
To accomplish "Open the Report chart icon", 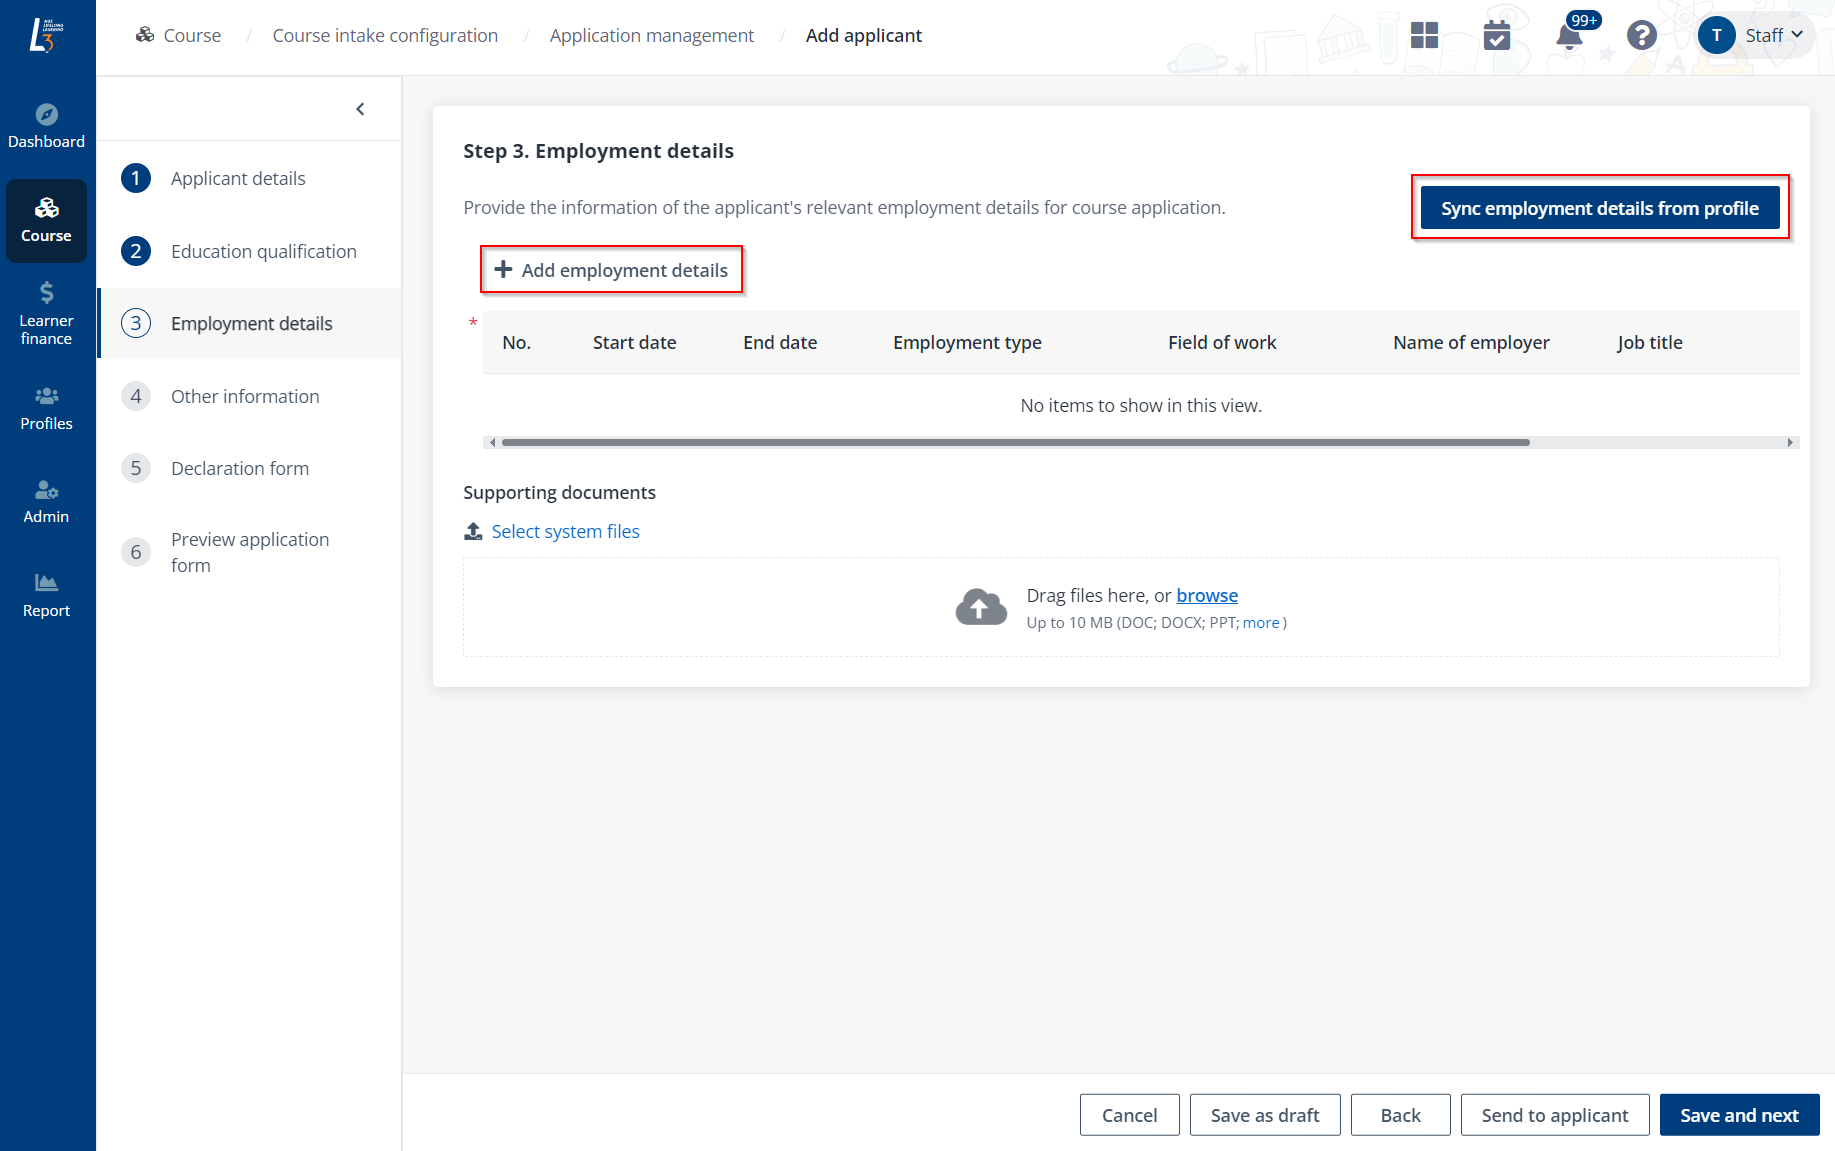I will pos(46,583).
